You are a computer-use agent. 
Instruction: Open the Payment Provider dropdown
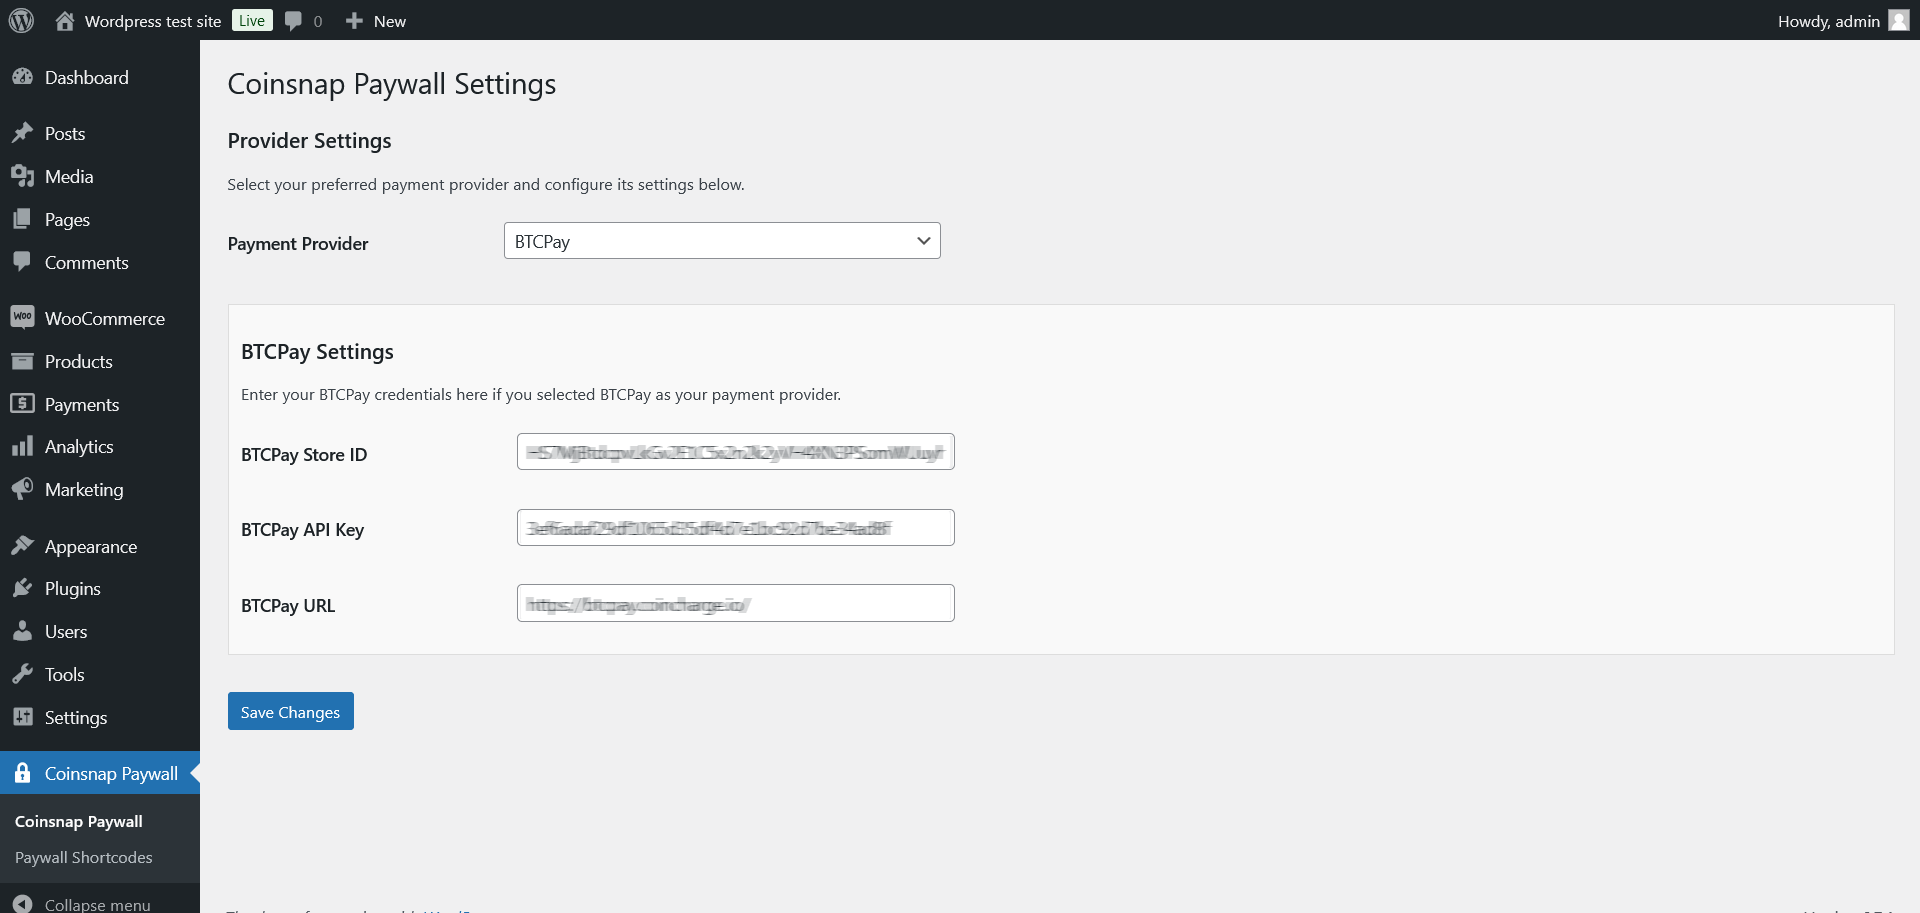[722, 240]
